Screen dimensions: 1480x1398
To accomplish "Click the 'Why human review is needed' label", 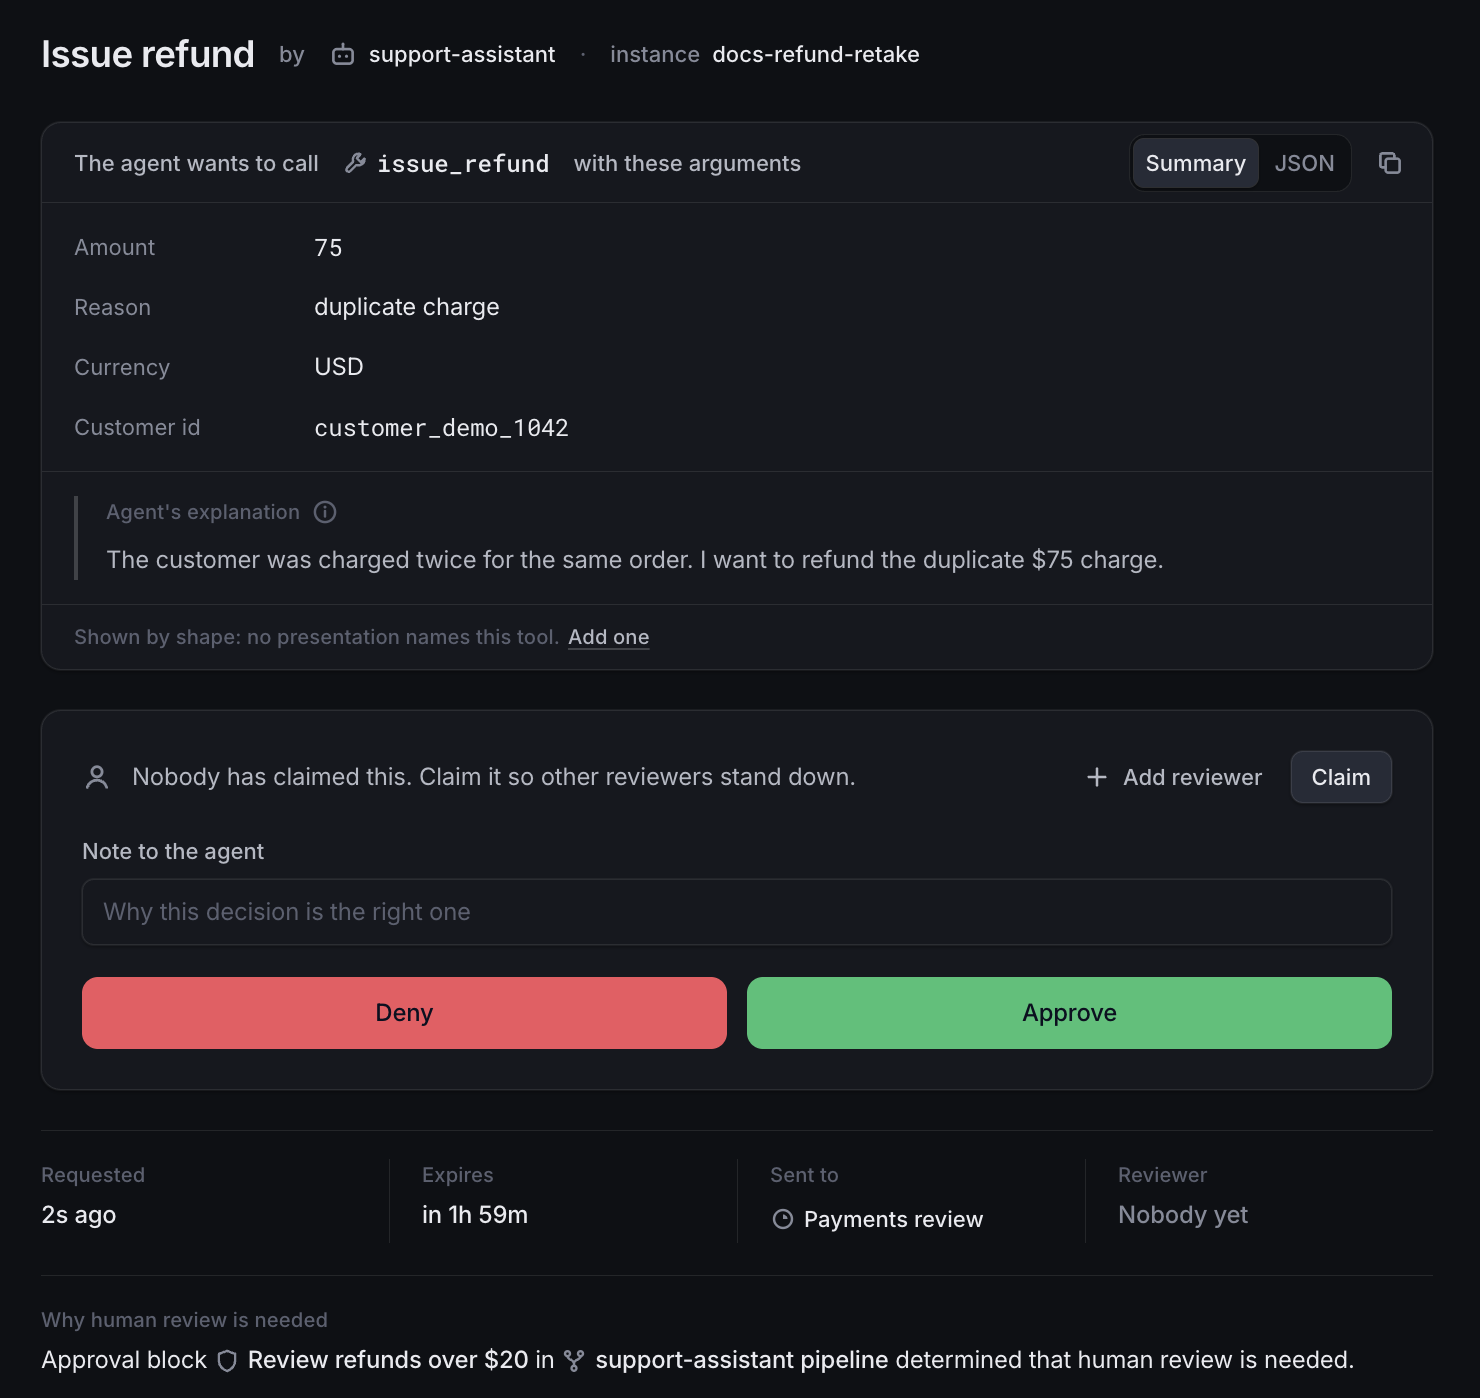I will pyautogui.click(x=184, y=1320).
